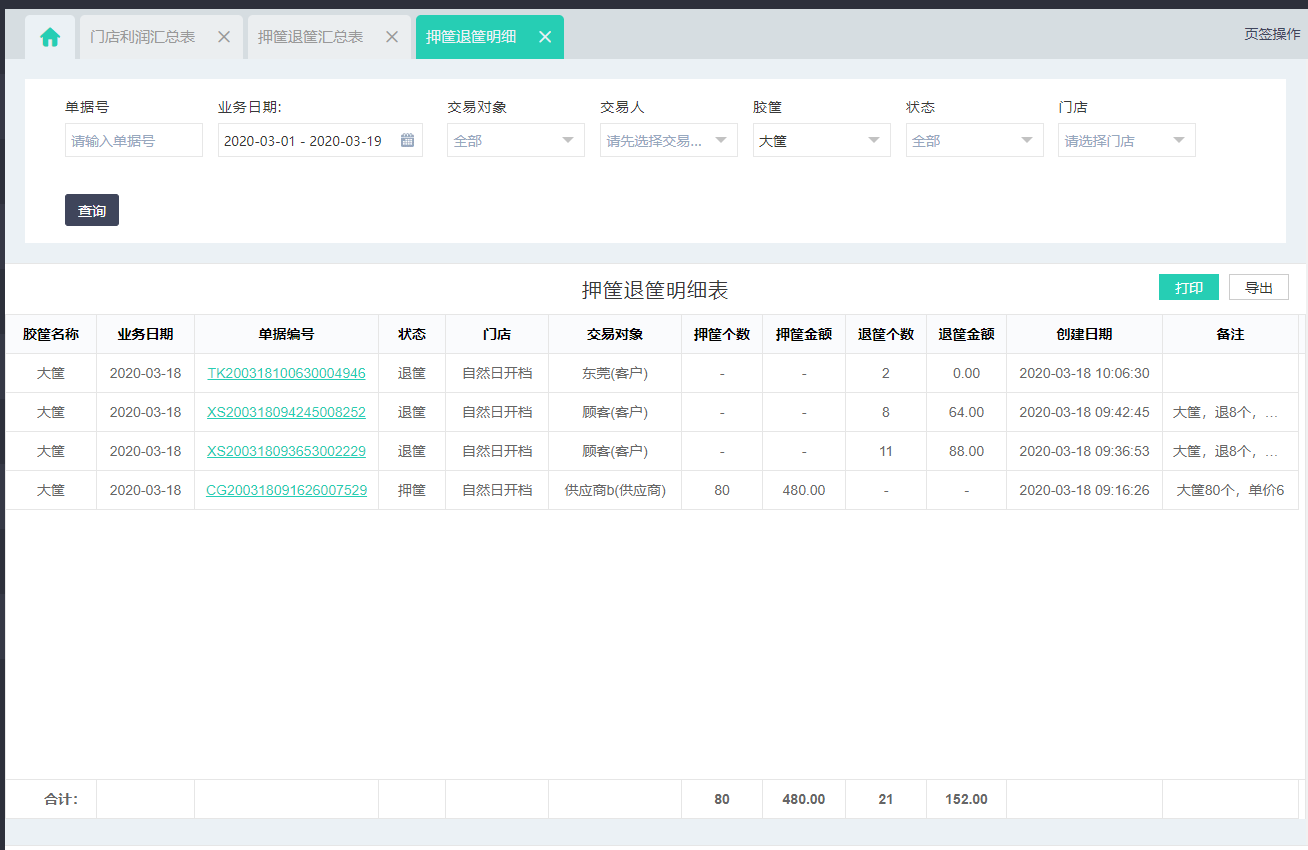Click the 胶筐名称 column header

pos(51,334)
